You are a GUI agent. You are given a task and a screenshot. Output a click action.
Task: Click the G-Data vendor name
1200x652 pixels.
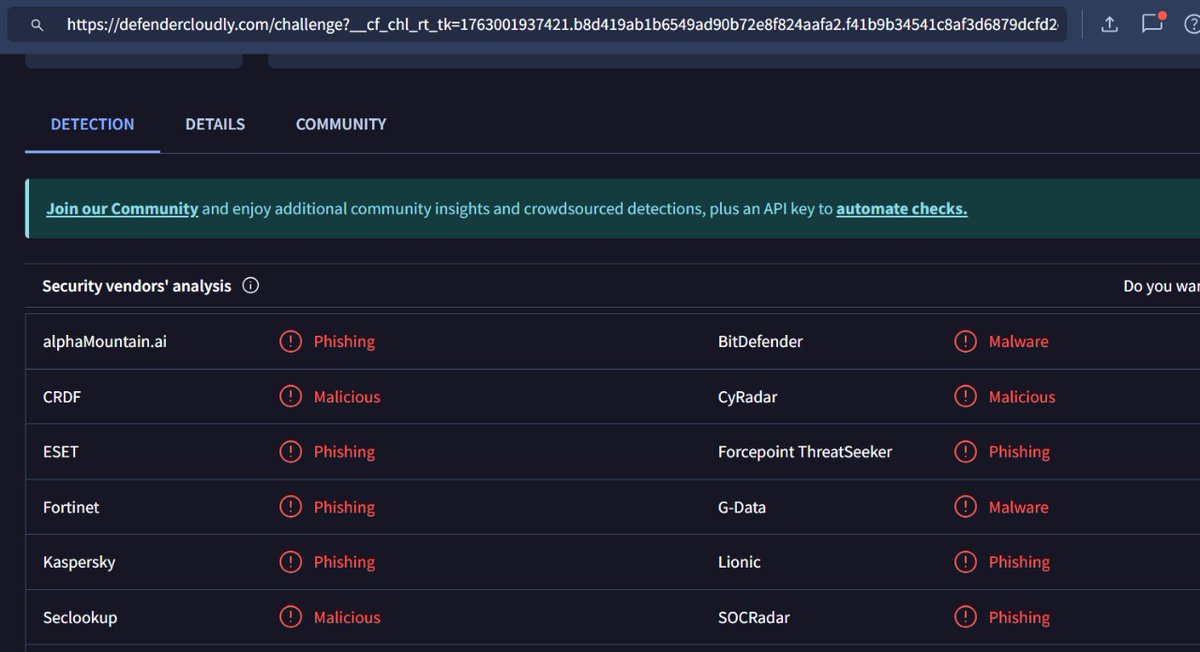pos(742,507)
